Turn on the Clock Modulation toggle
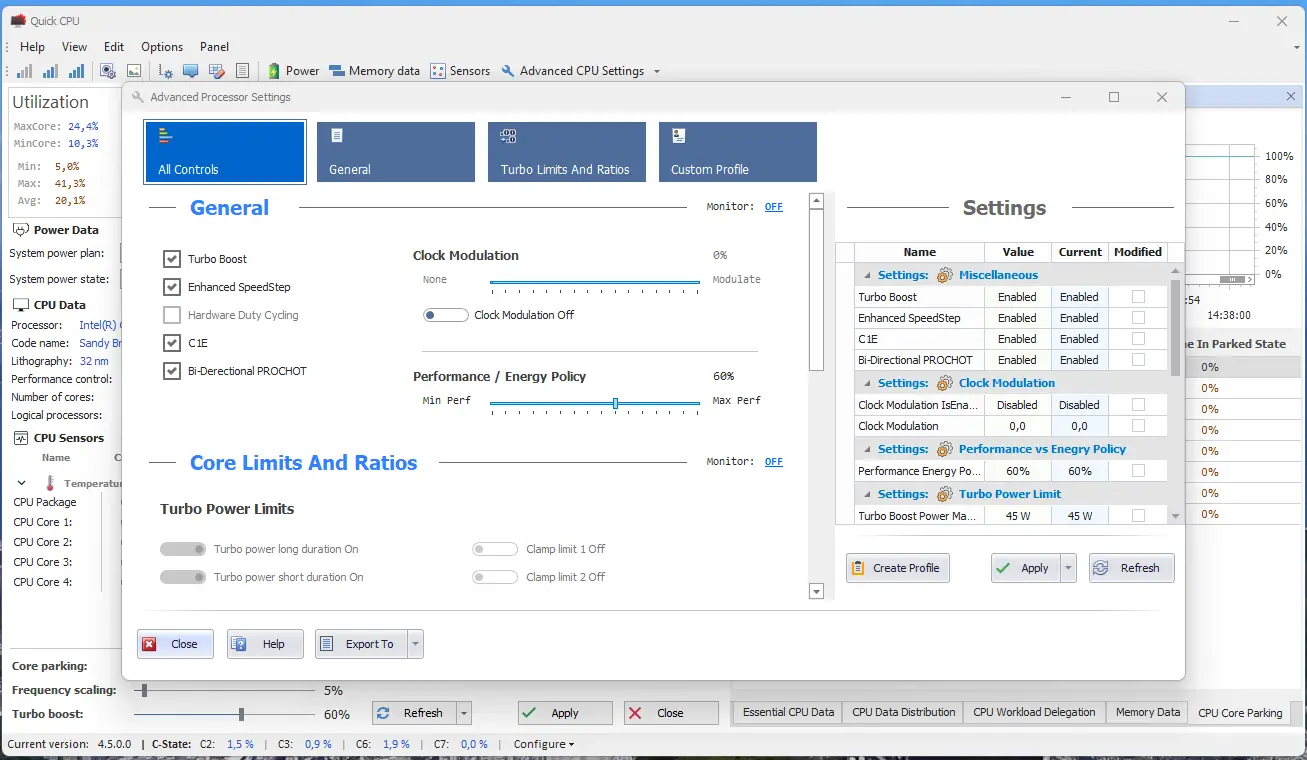The image size is (1307, 760). pos(445,315)
